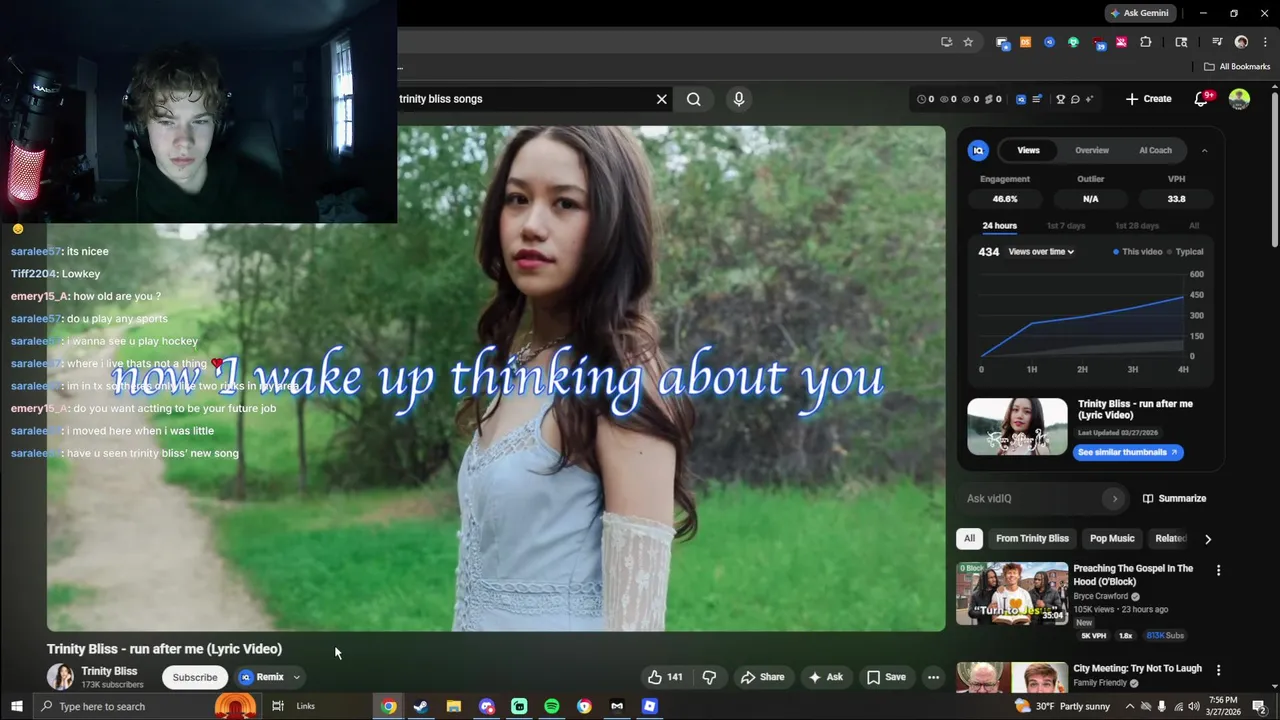The image size is (1280, 720).
Task: Select the From Trinity Bliss chip
Action: (1032, 538)
